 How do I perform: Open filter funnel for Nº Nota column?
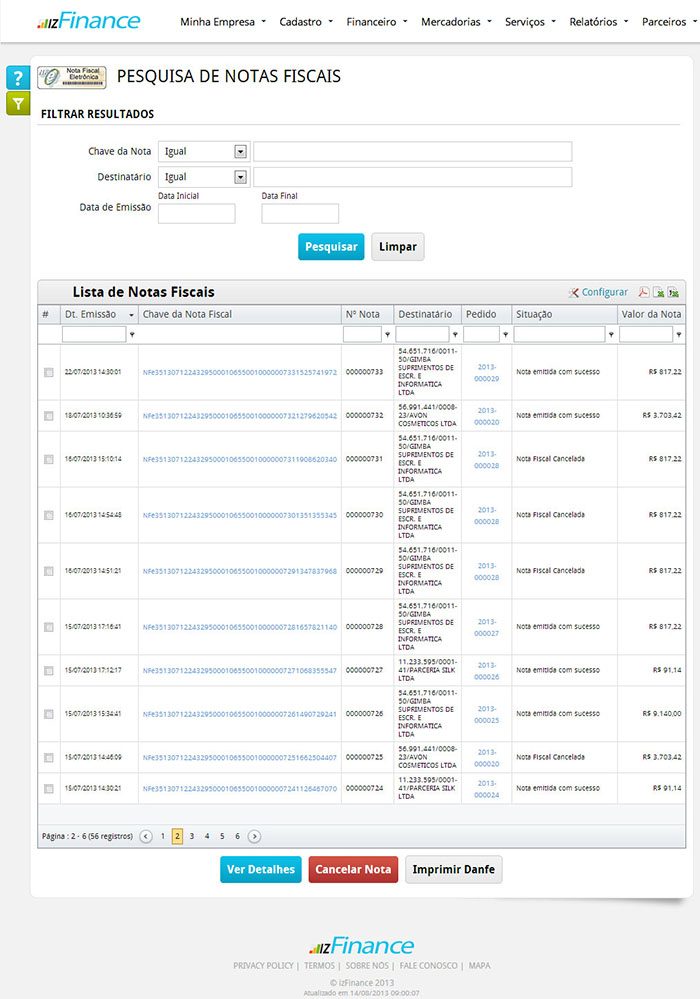(387, 335)
